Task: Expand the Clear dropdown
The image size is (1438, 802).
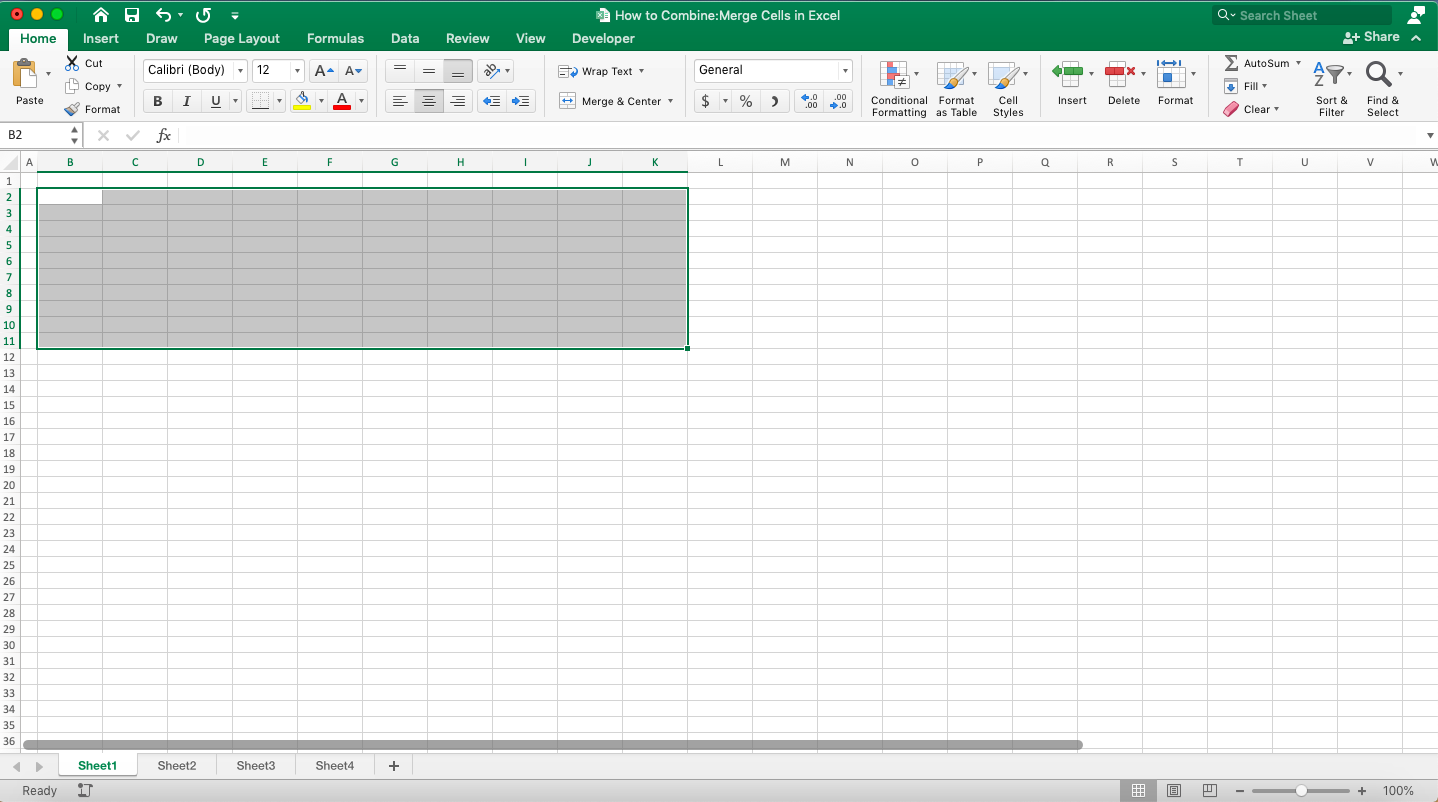Action: [1276, 109]
